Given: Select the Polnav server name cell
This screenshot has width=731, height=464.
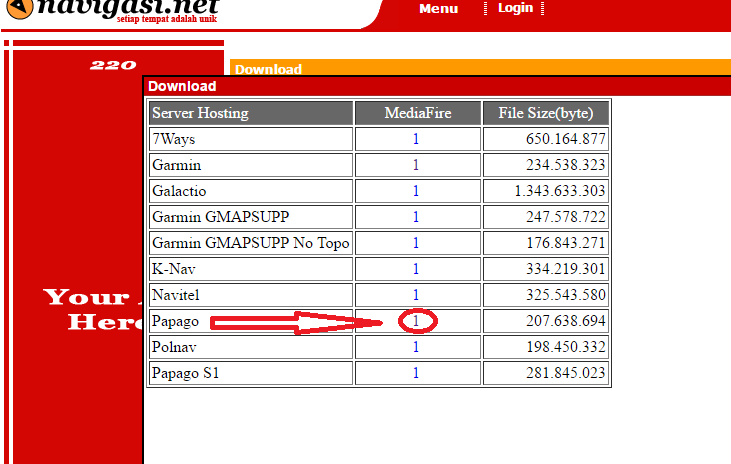Looking at the screenshot, I should 251,347.
